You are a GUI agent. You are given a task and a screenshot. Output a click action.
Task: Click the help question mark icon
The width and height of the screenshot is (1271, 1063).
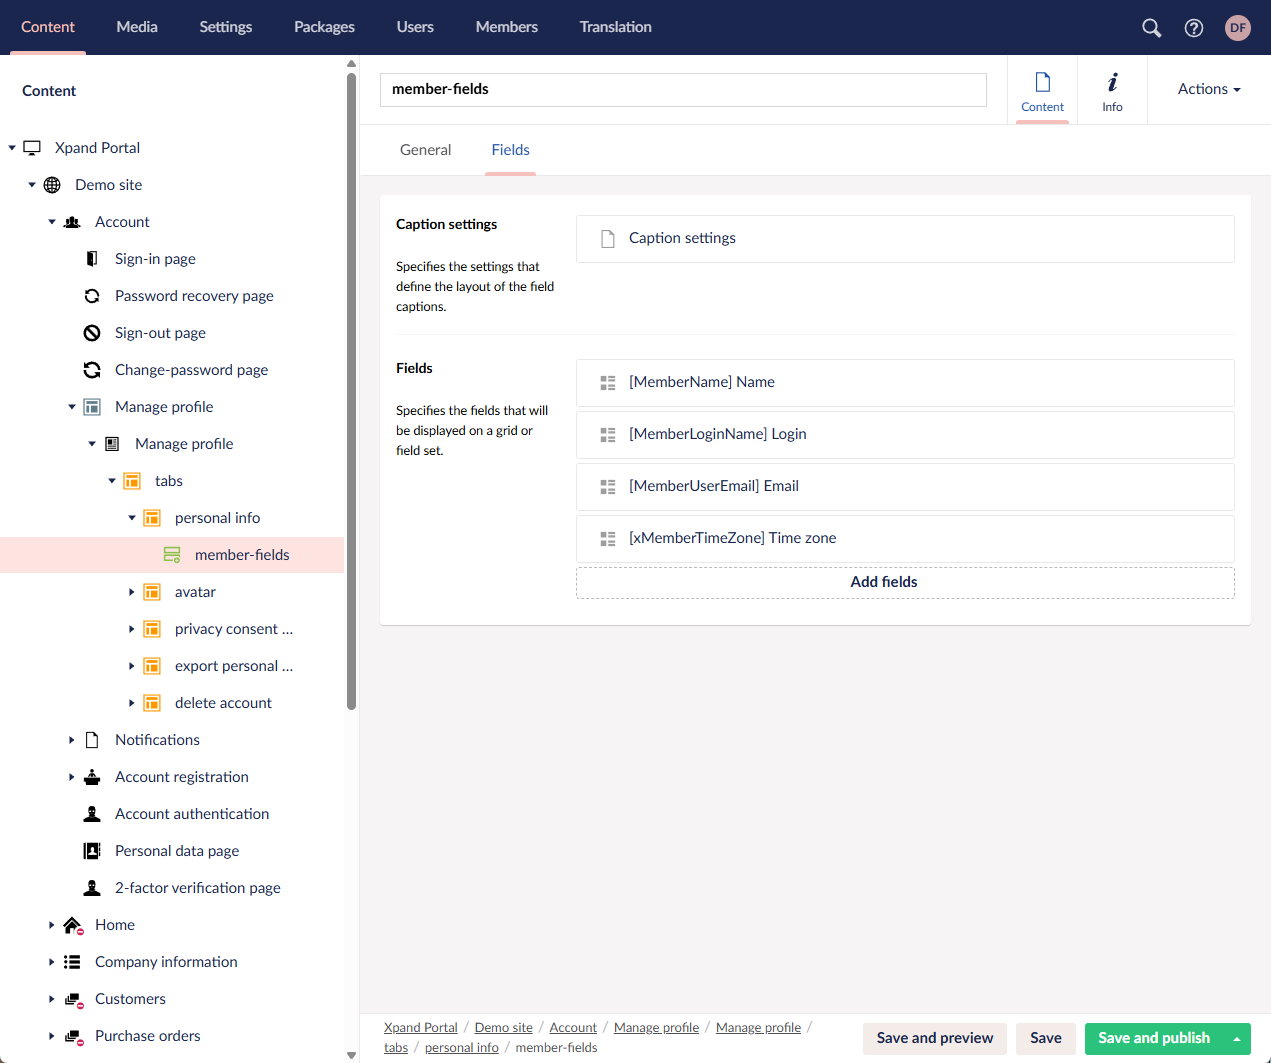tap(1193, 28)
